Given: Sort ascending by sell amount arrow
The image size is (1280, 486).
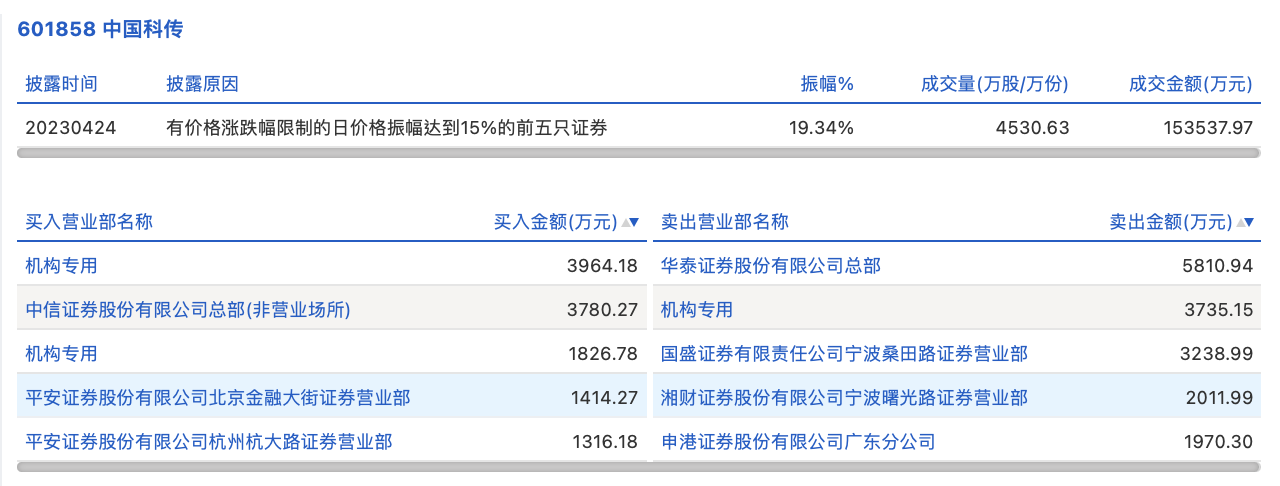Looking at the screenshot, I should (x=1241, y=223).
